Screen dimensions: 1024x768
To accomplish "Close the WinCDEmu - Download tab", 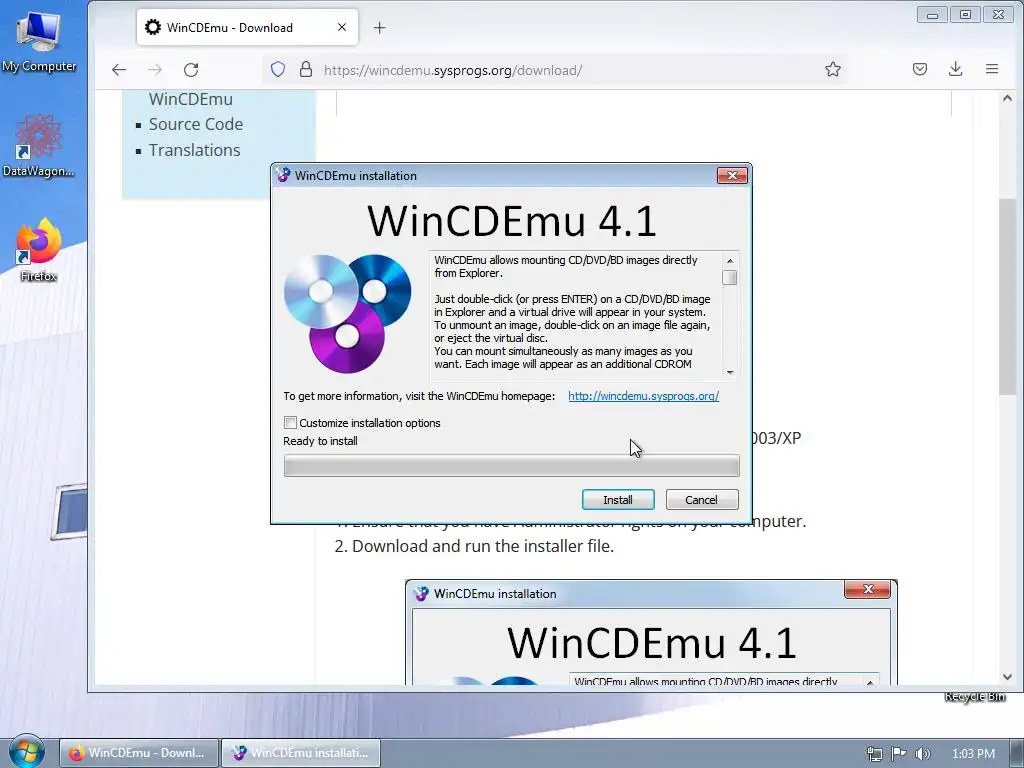I will coord(342,27).
